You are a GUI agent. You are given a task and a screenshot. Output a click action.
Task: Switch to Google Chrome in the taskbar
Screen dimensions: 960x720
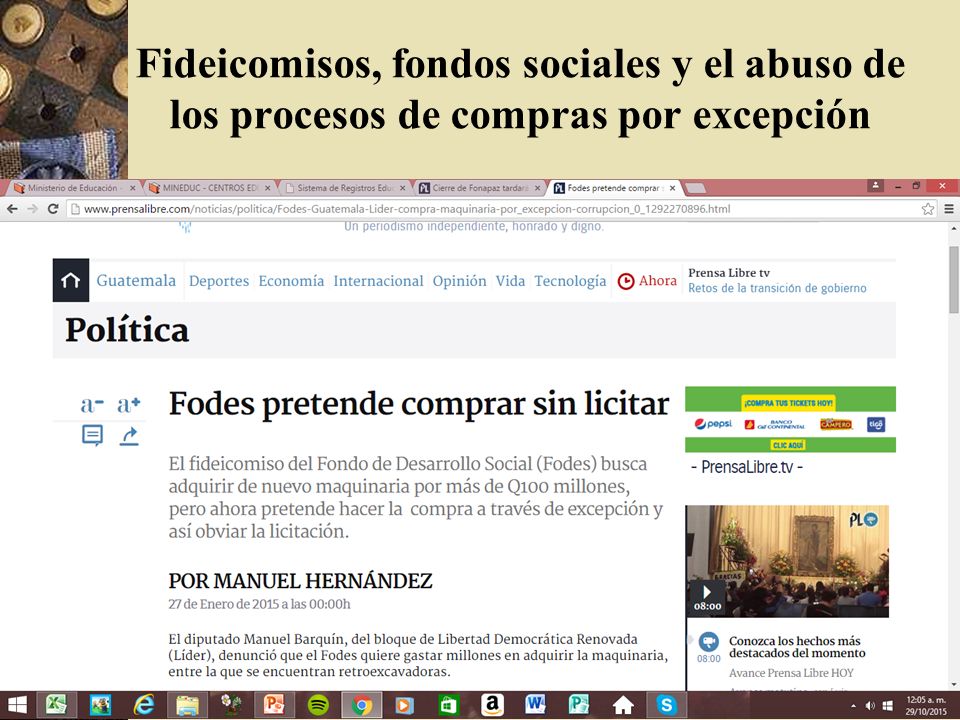(362, 705)
